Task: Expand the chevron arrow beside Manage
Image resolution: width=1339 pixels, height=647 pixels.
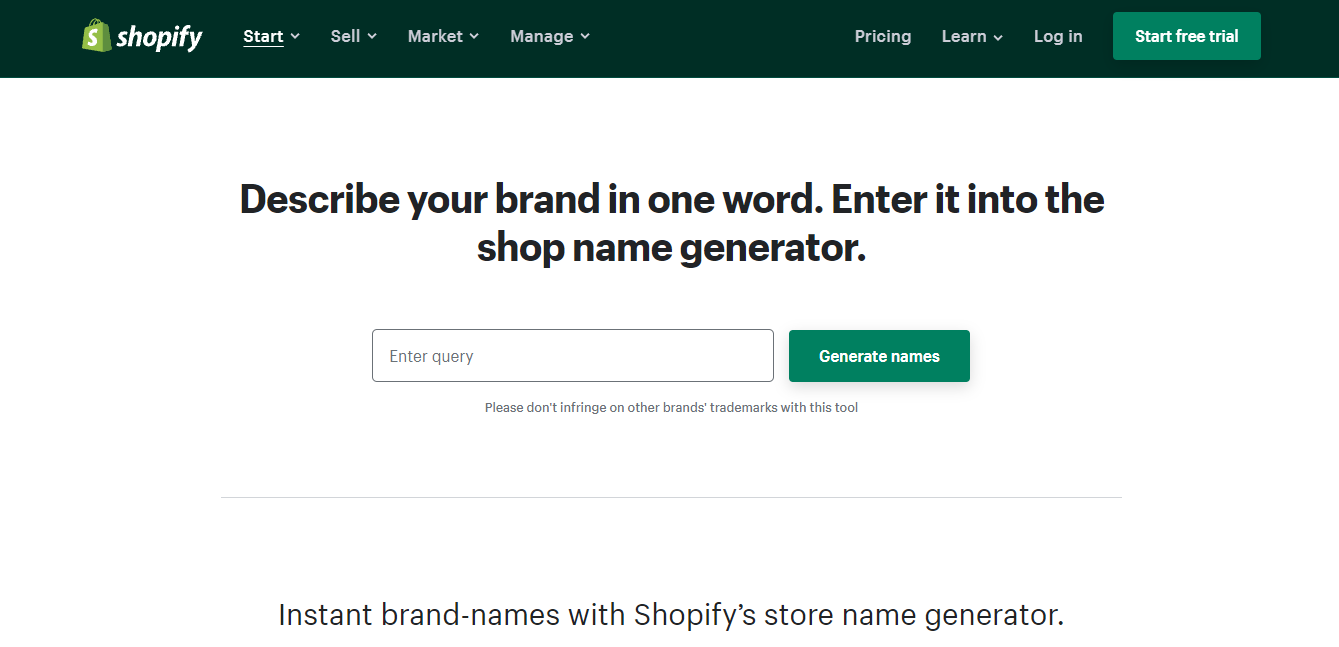Action: click(585, 36)
